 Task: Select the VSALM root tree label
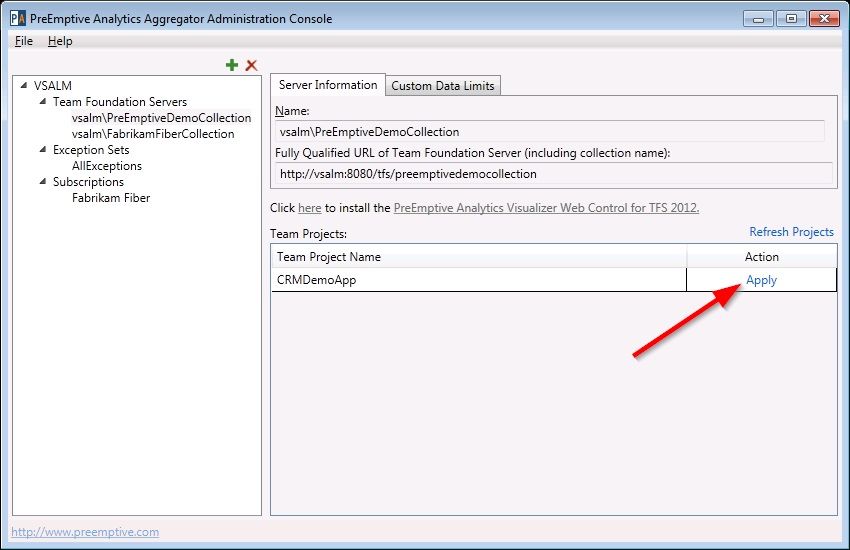(53, 86)
